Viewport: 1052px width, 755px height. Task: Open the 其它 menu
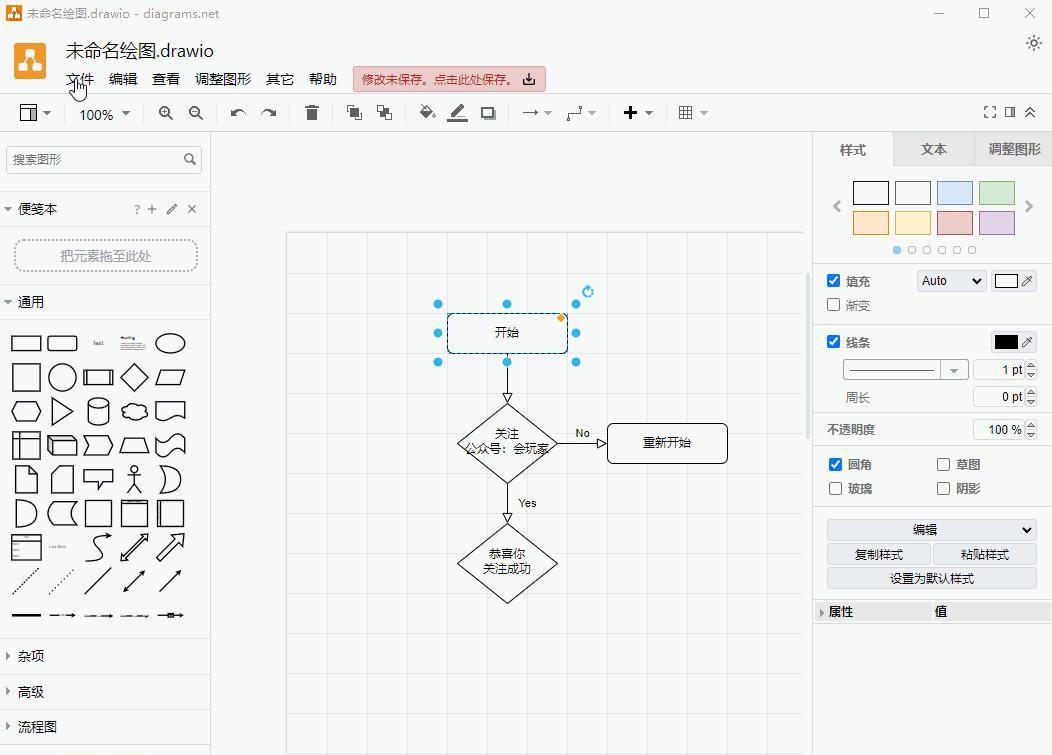[x=280, y=79]
